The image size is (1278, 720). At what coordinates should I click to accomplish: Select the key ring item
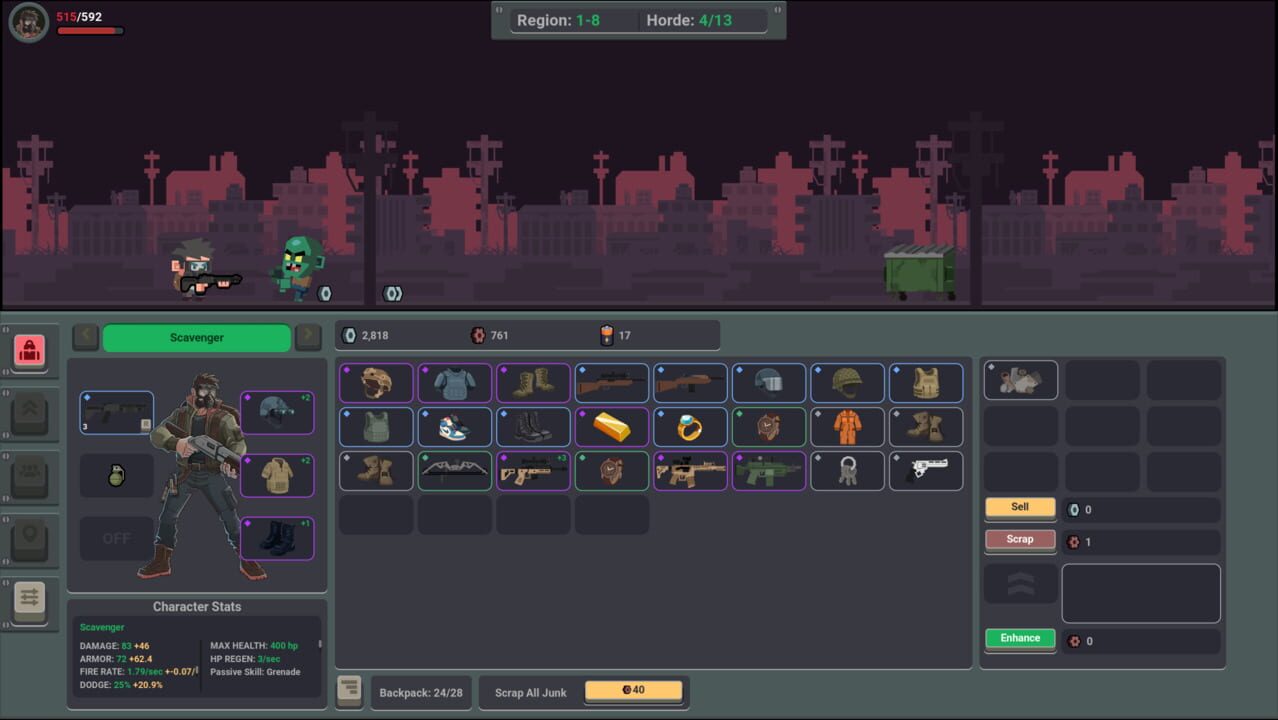[848, 471]
